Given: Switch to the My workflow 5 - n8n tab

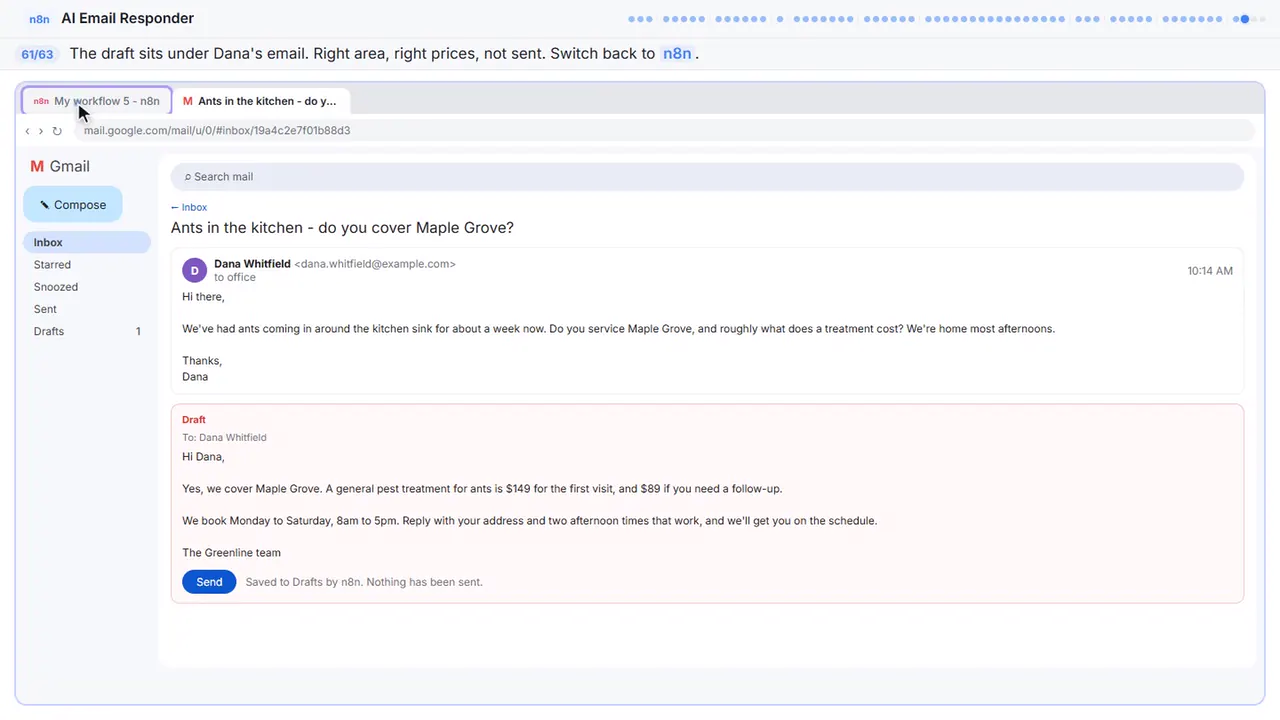Looking at the screenshot, I should click(97, 101).
